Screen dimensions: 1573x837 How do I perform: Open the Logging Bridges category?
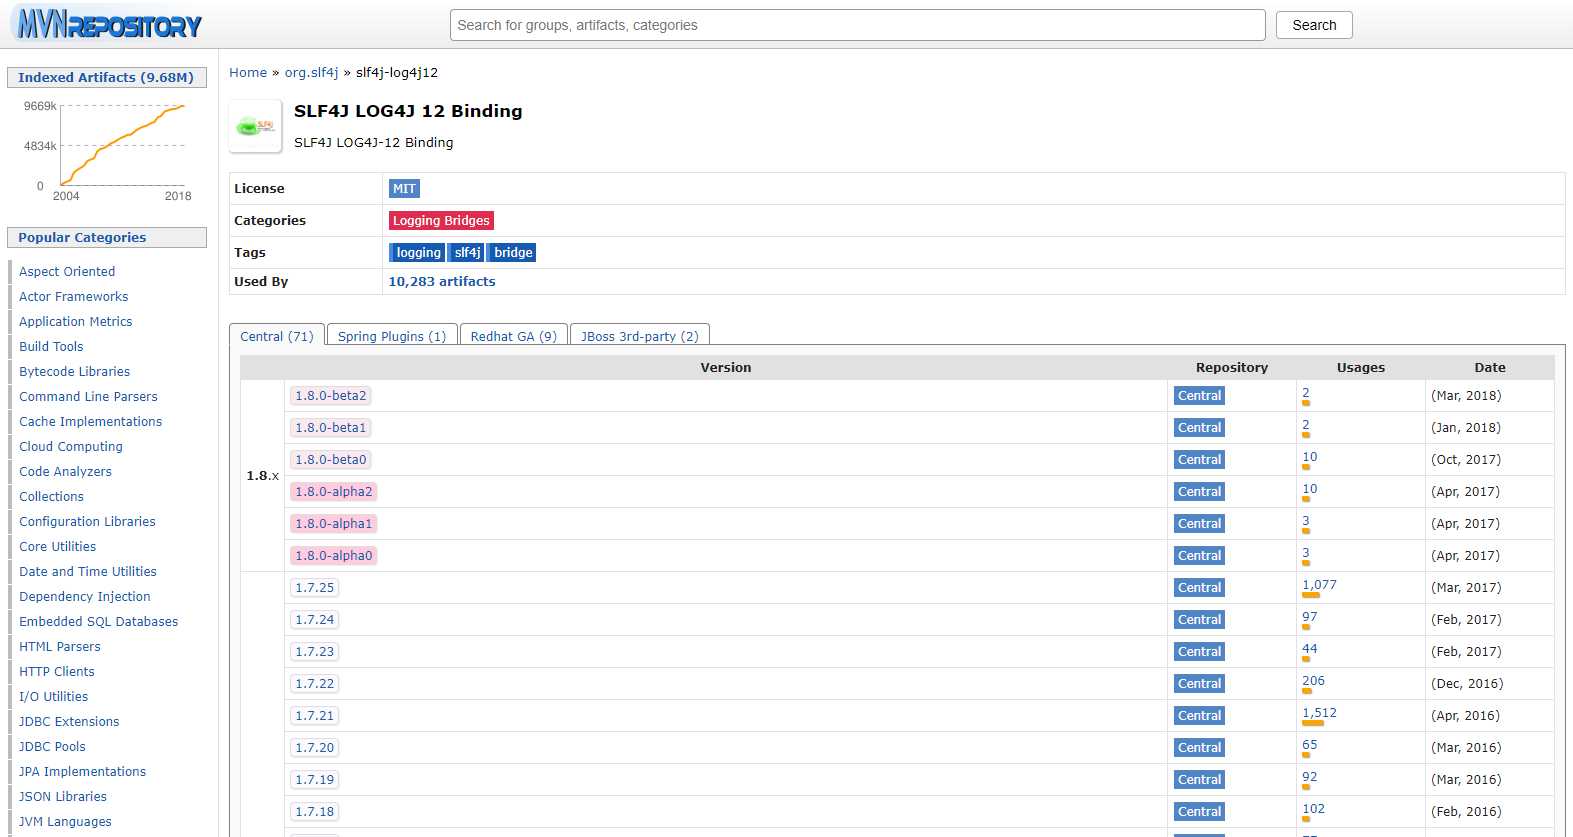441,221
